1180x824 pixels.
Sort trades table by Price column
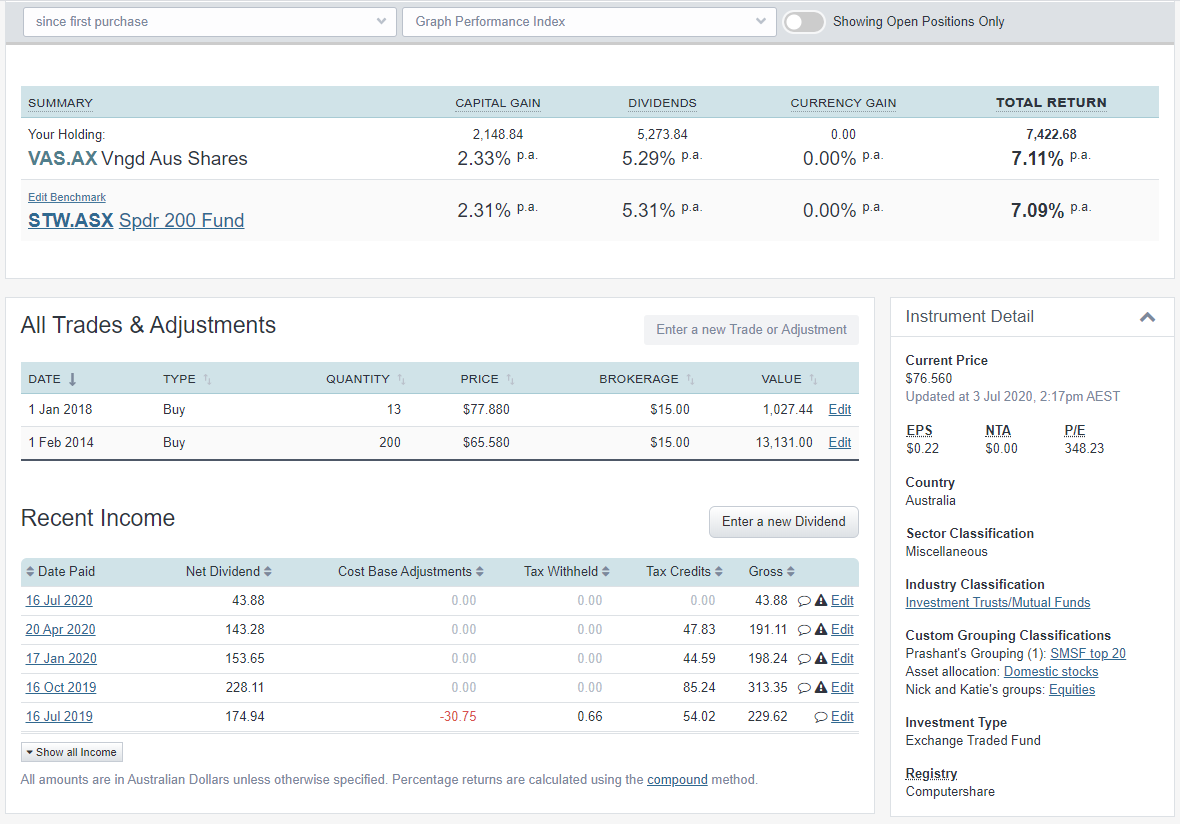(509, 379)
